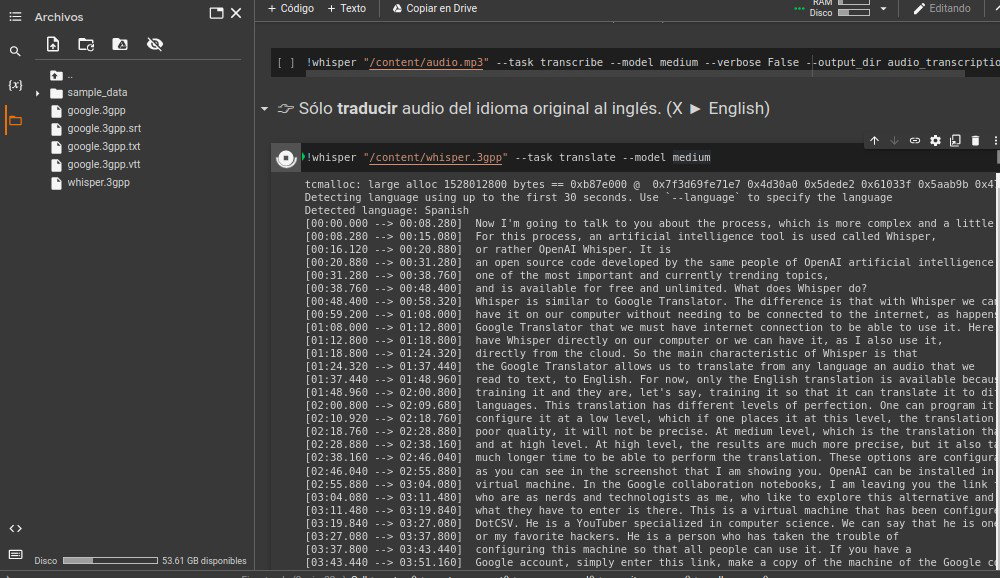Click Copiar en Drive button
Viewport: 1000px width, 578px height.
click(434, 8)
